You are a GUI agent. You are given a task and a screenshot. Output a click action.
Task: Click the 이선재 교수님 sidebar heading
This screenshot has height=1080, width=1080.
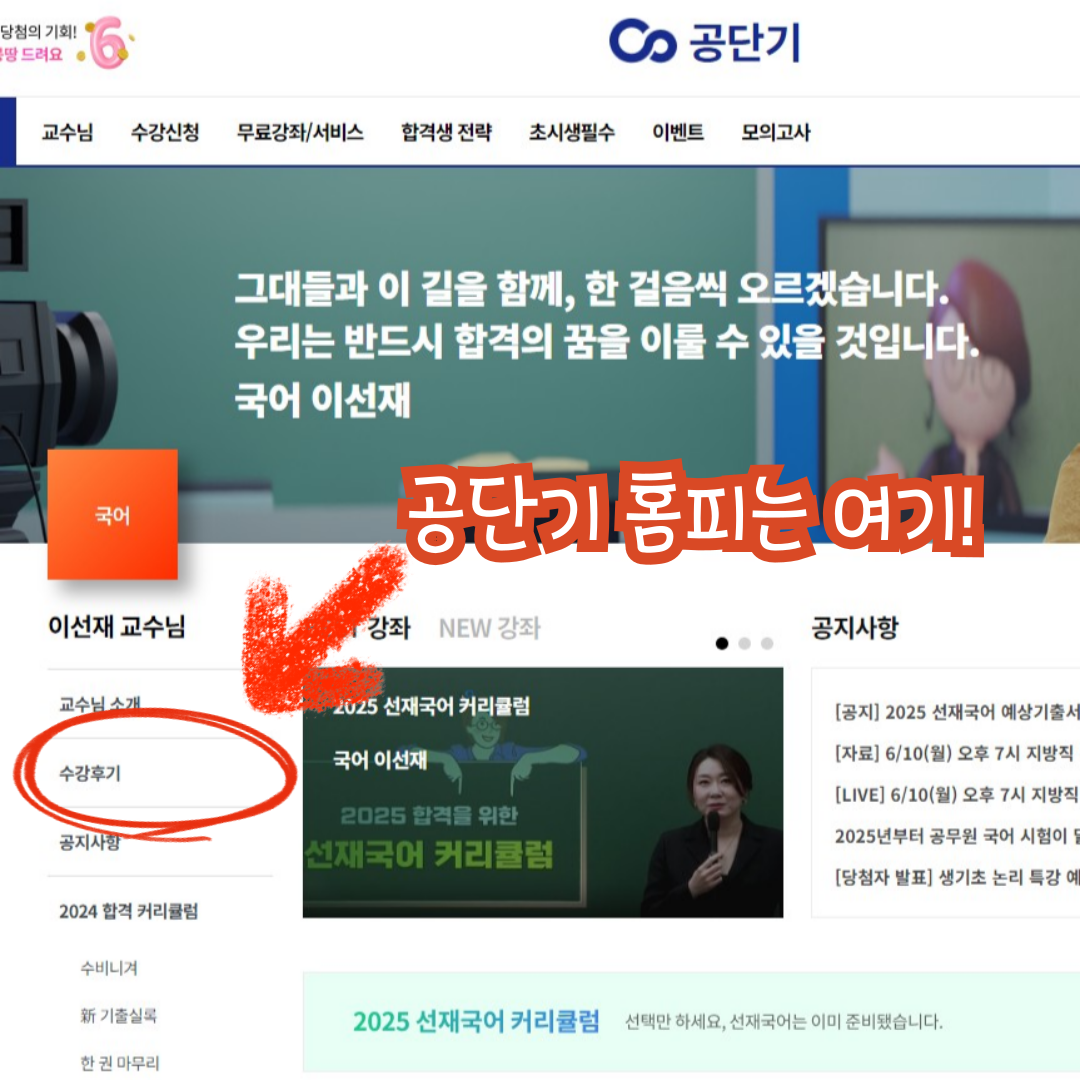[x=116, y=626]
